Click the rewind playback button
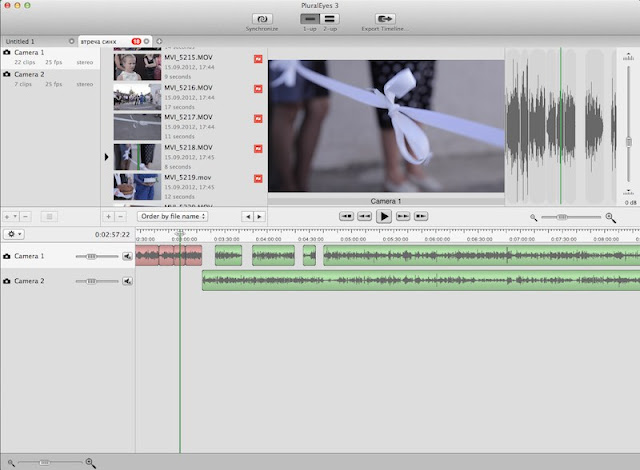640x470 pixels. pyautogui.click(x=364, y=216)
